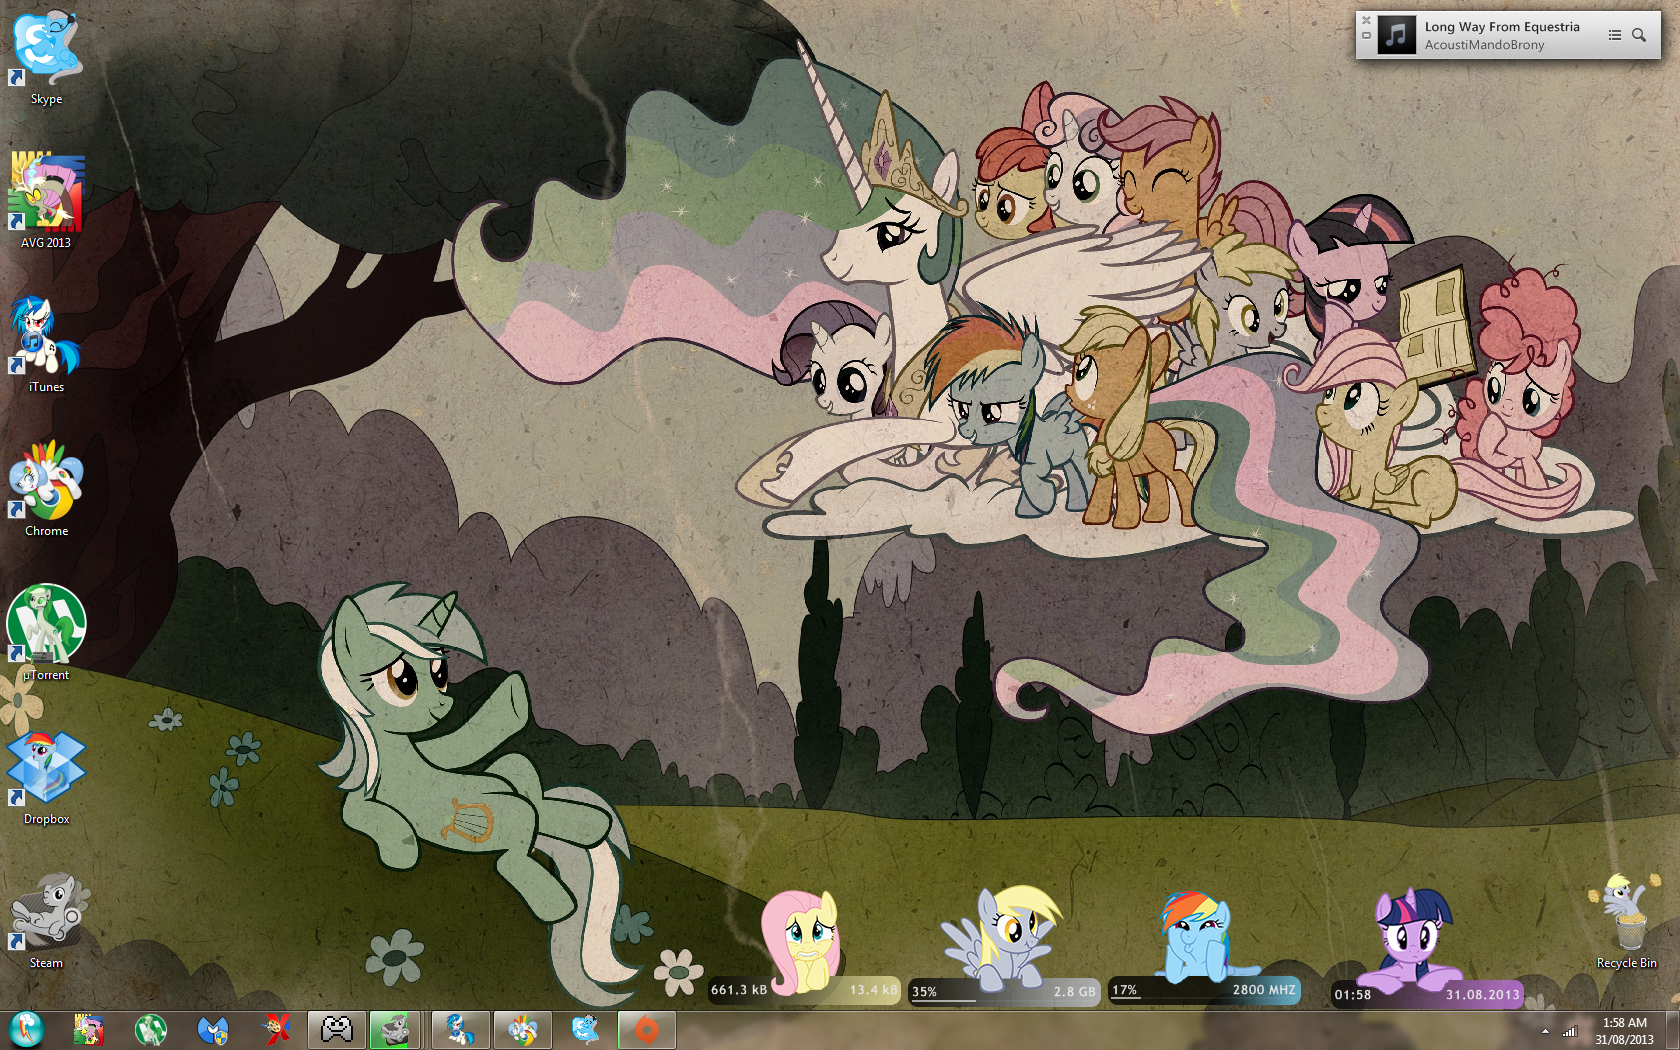Click the pinned AVG taskbar icon
Screen dimensions: 1680x1050
(x=89, y=1029)
